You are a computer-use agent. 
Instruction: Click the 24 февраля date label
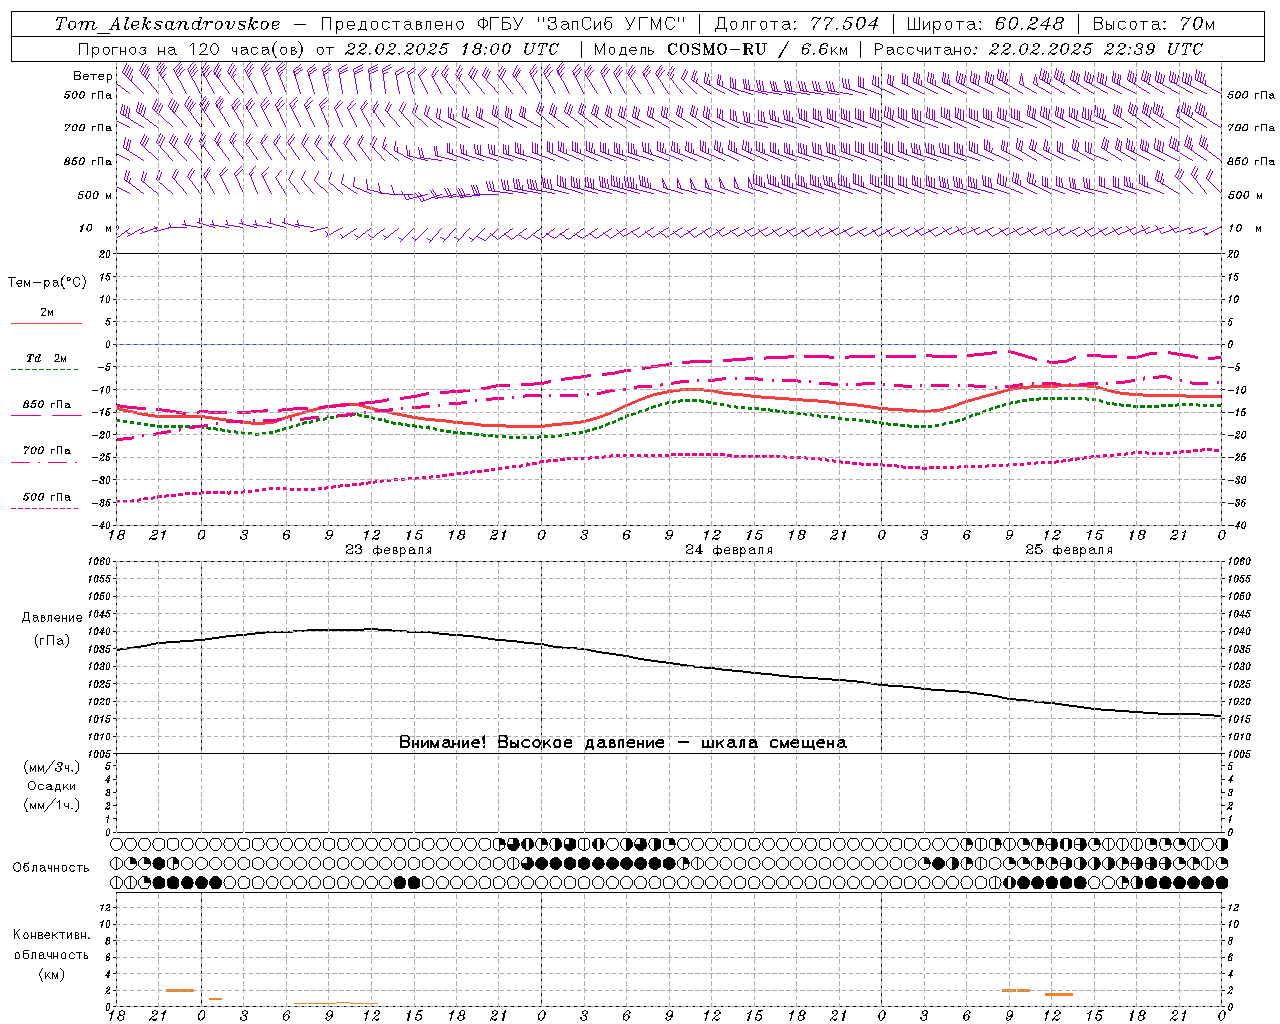[729, 550]
